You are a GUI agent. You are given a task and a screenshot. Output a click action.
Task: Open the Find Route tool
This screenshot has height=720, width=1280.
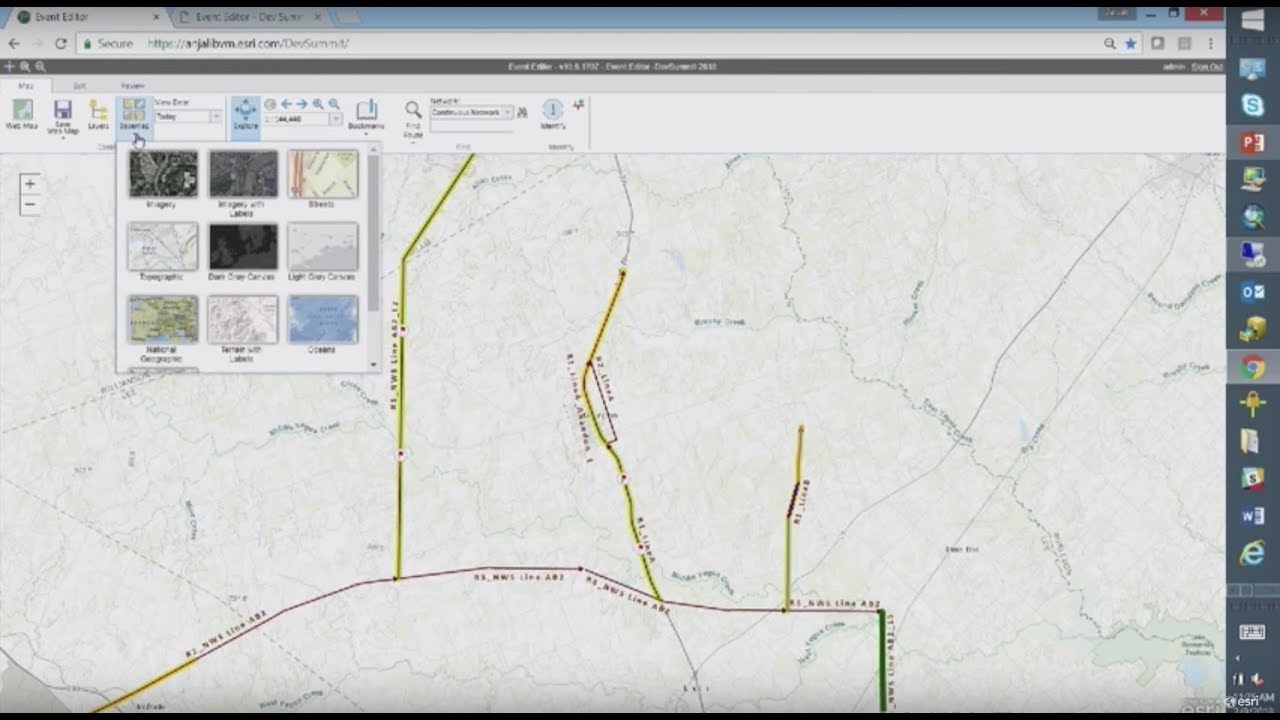point(413,117)
